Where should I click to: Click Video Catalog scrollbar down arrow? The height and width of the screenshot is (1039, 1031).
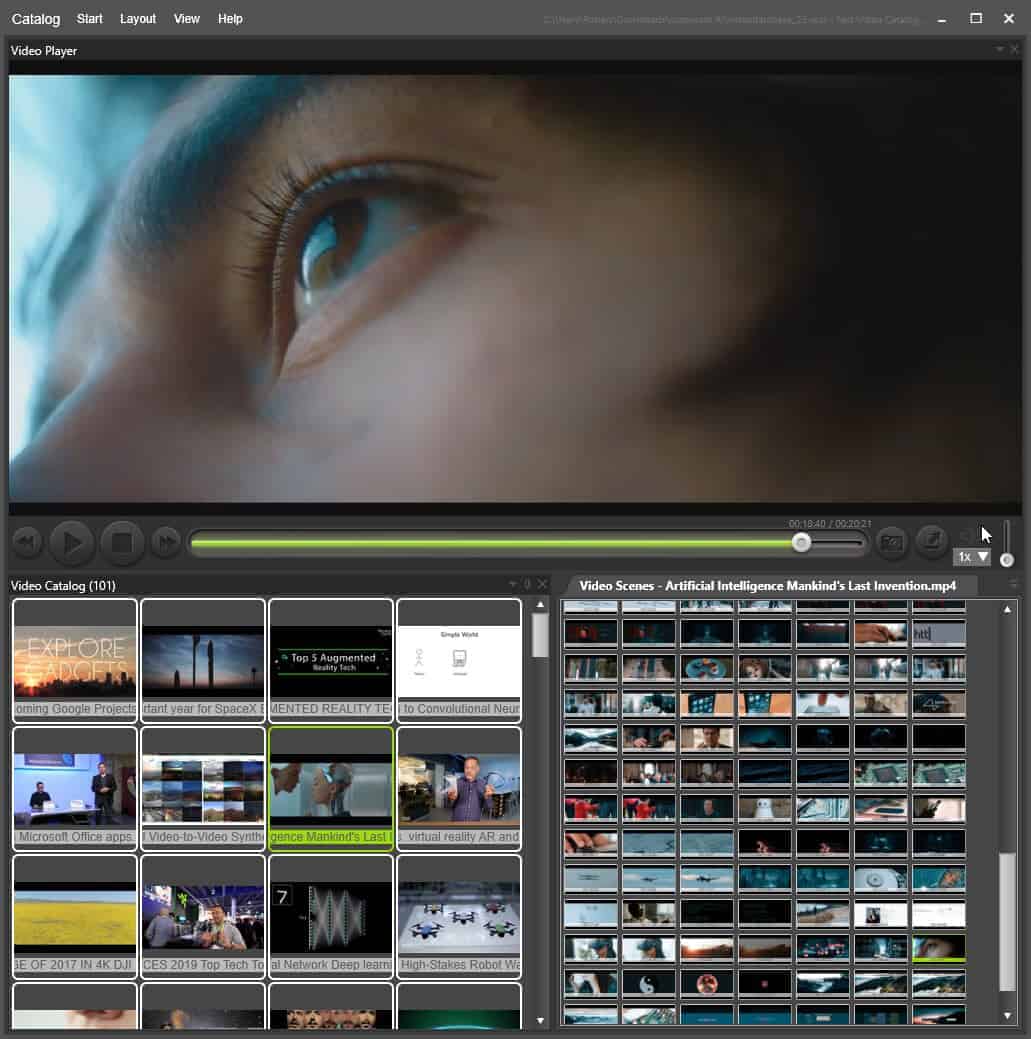541,1020
